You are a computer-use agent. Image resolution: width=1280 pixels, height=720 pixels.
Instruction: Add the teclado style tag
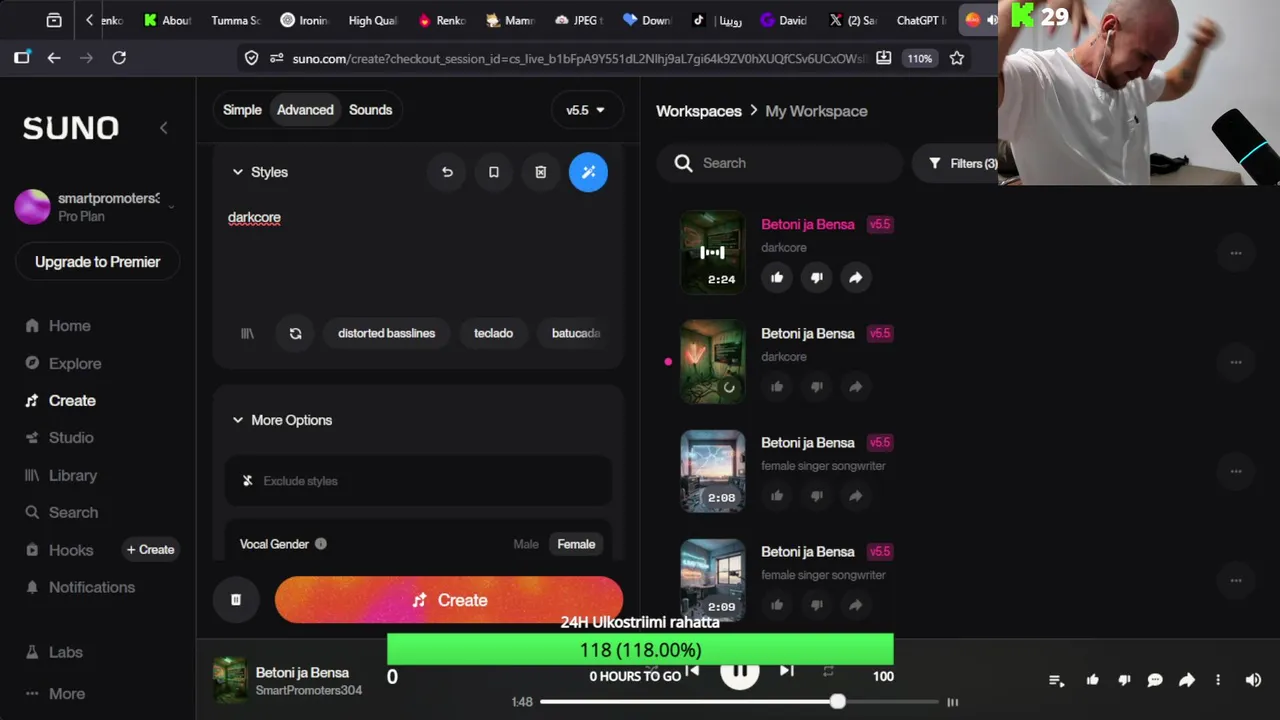(x=493, y=333)
